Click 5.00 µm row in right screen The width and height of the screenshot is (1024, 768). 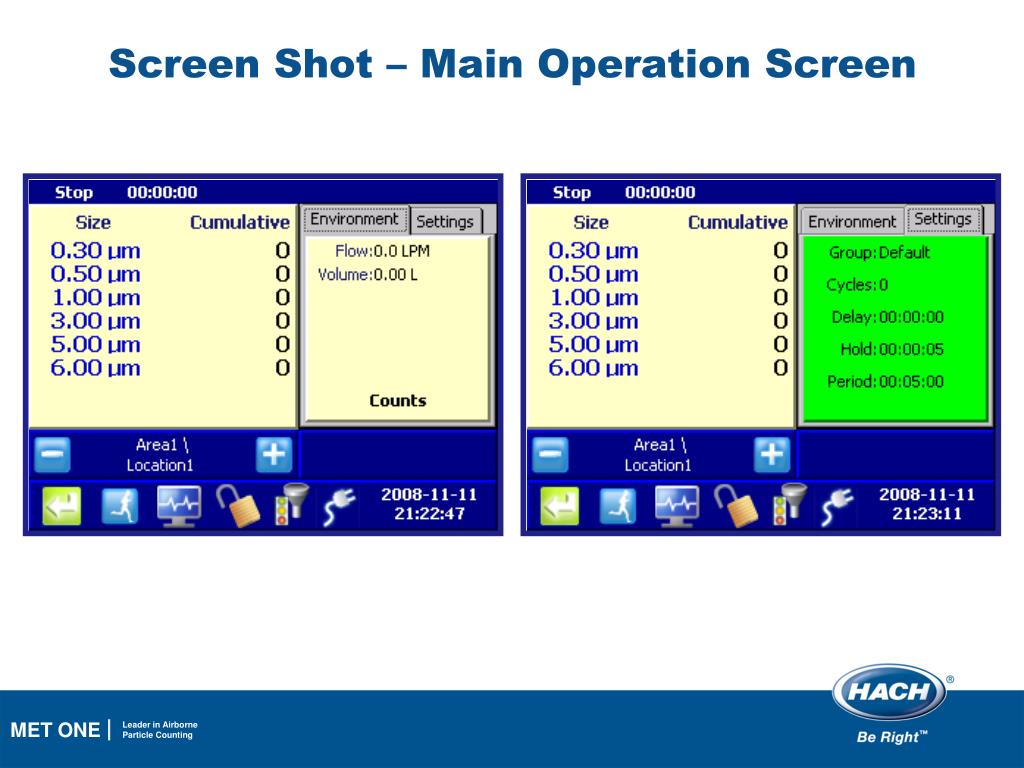point(667,345)
